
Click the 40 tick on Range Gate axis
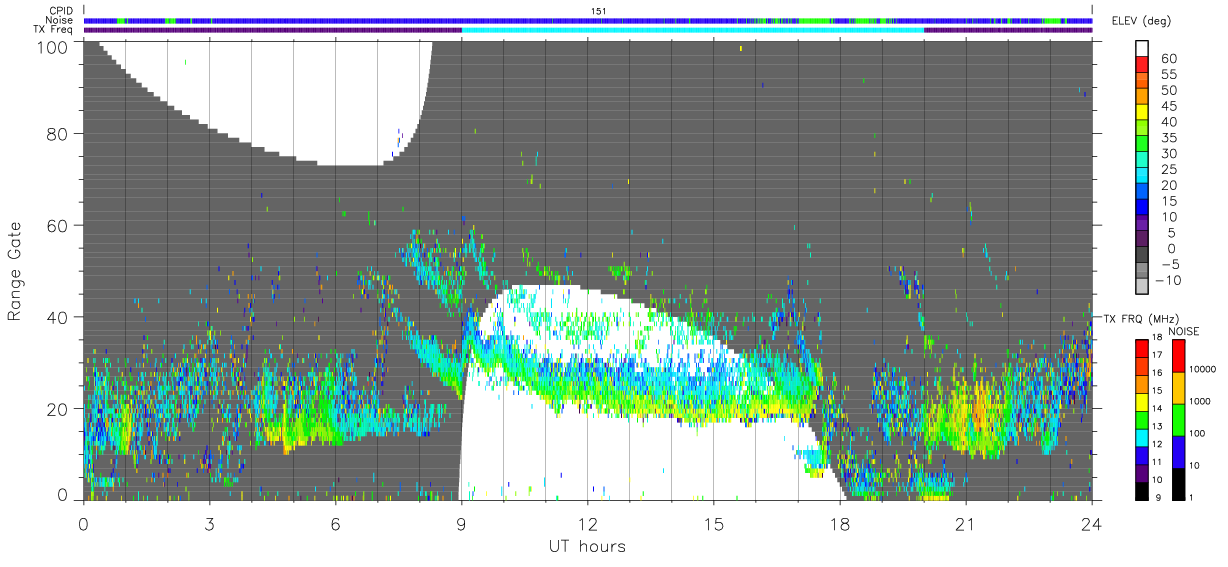coord(59,317)
